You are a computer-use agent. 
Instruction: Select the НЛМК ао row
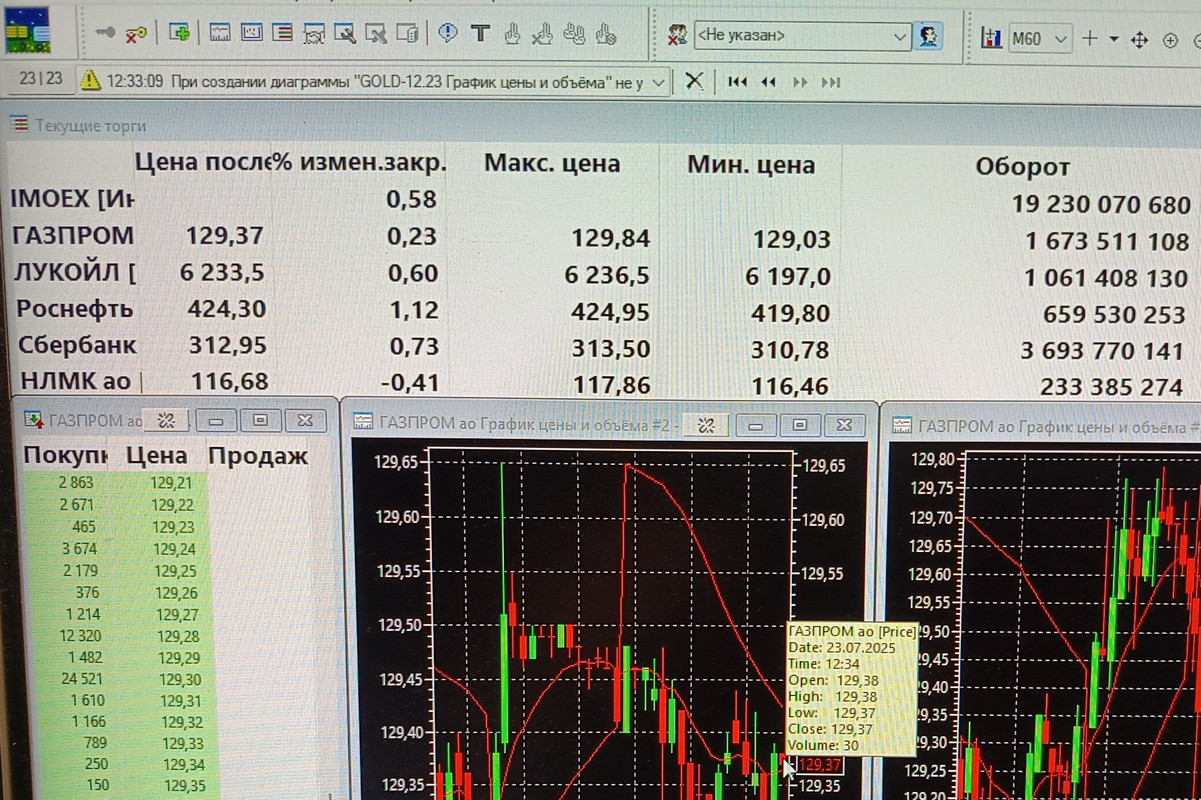click(600, 384)
